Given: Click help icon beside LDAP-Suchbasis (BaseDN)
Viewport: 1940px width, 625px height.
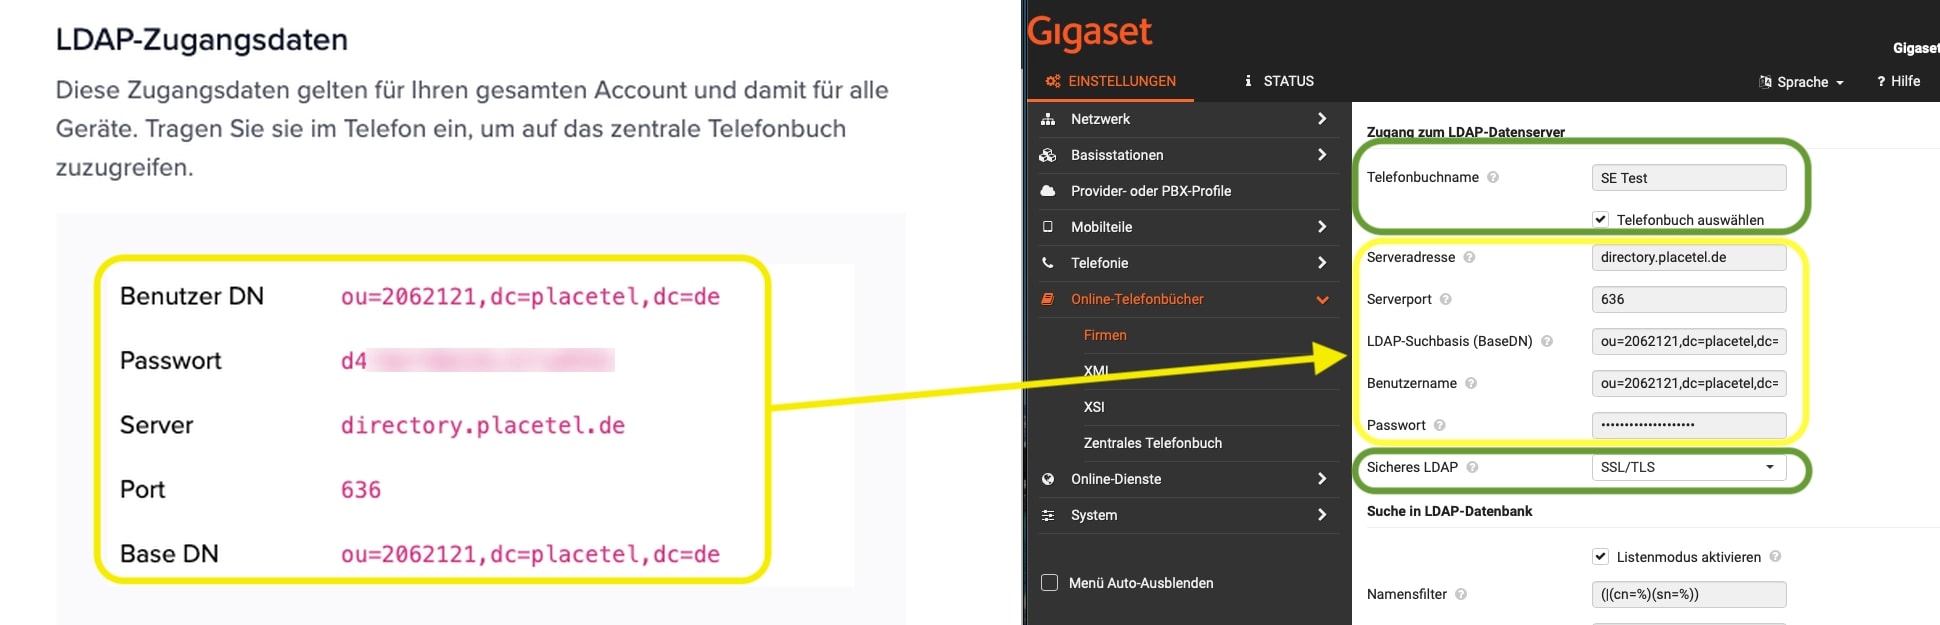Looking at the screenshot, I should pos(1547,341).
